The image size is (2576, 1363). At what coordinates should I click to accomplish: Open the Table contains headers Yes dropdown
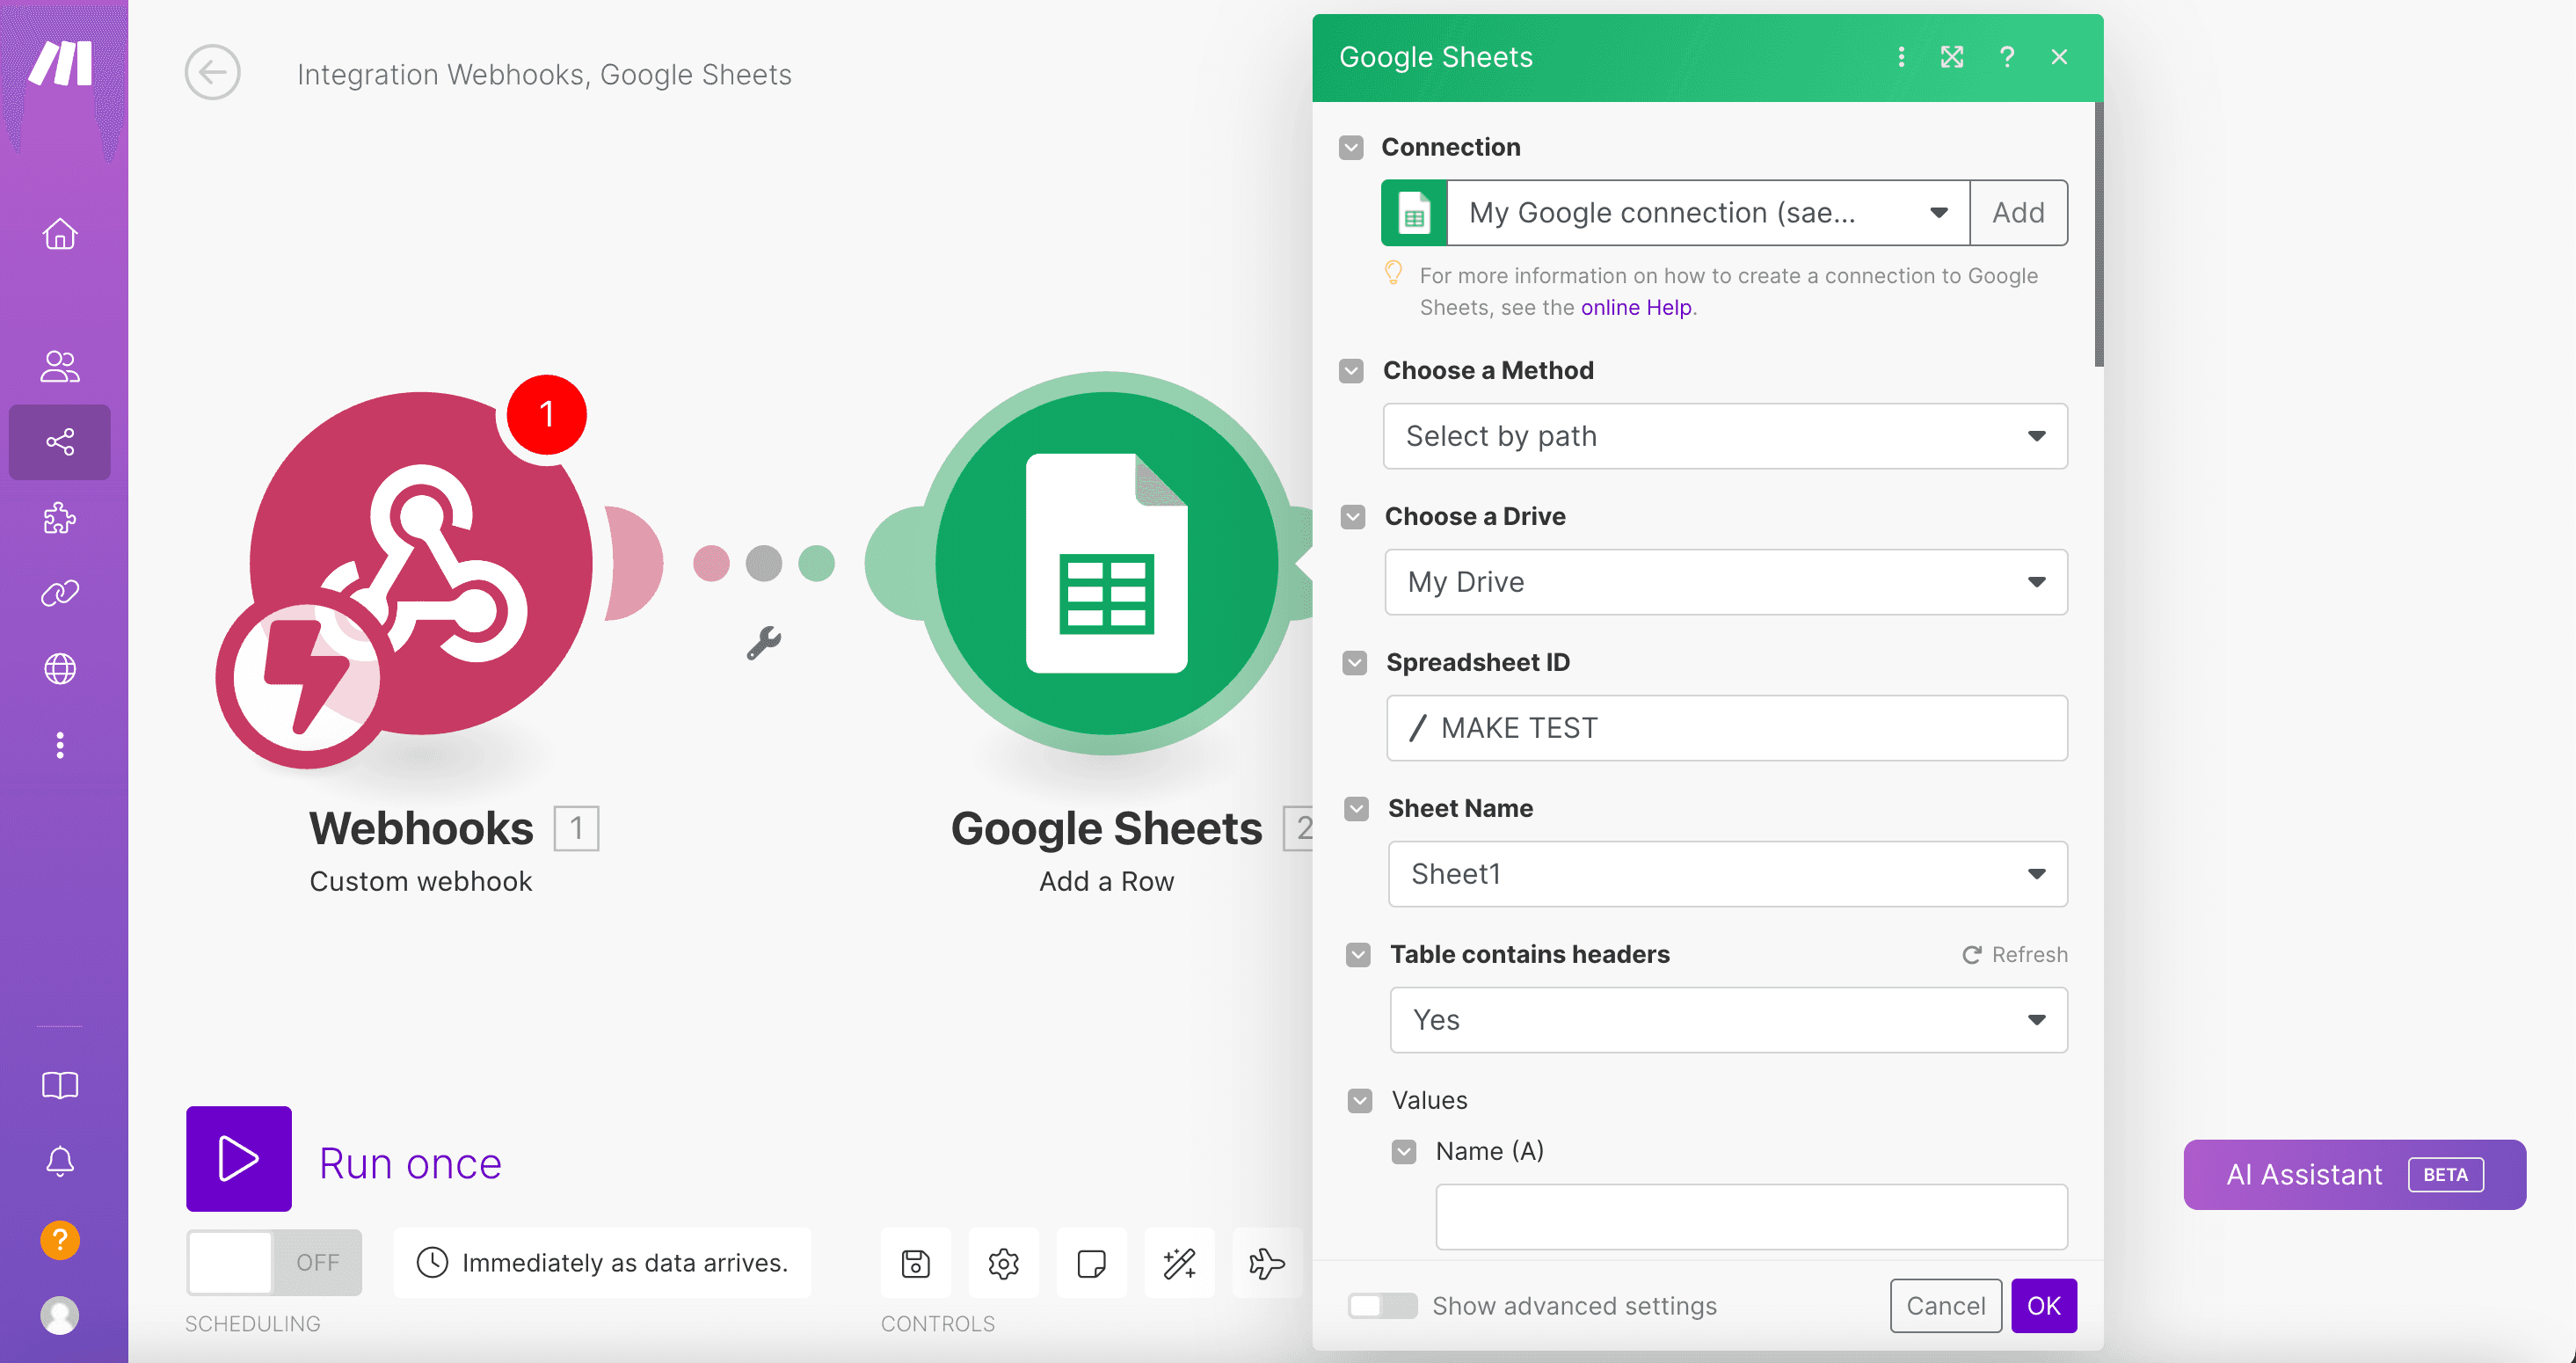point(1729,1020)
